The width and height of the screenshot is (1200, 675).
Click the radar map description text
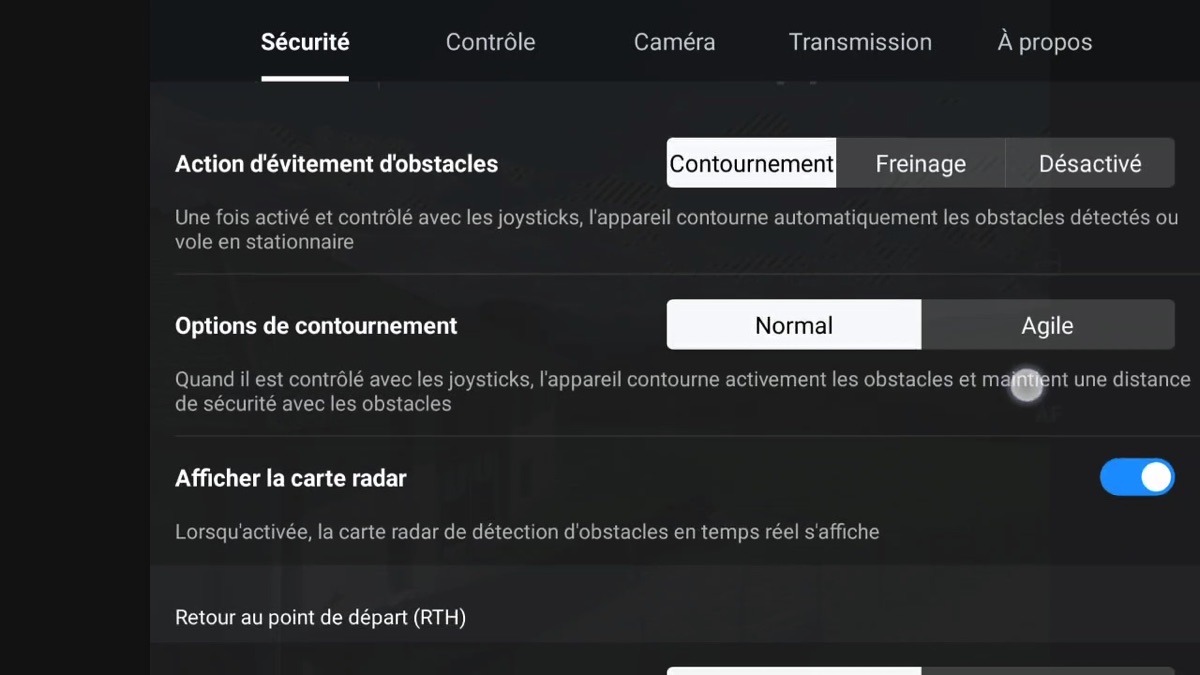point(527,532)
